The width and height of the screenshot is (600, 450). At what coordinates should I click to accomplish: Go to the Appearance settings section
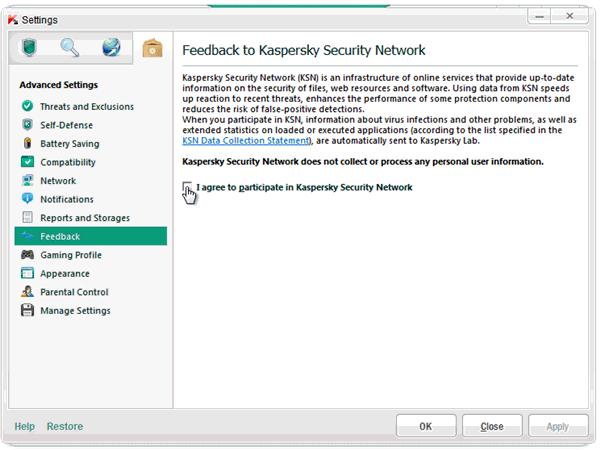[x=65, y=274]
